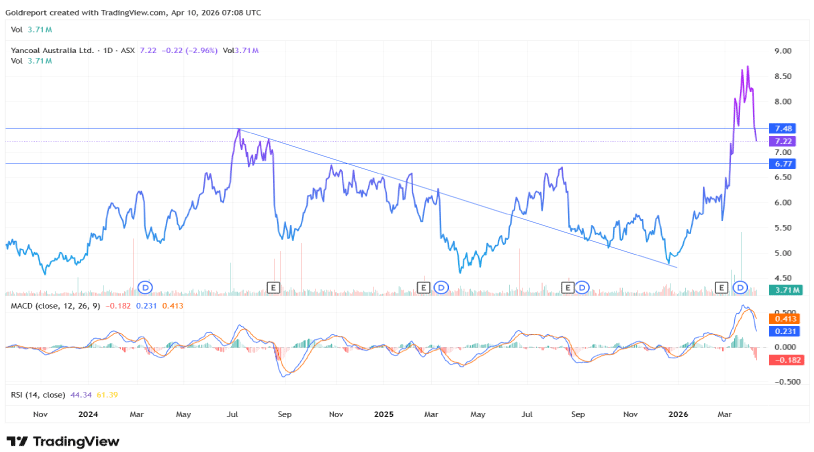Click the dividend marker near March 2024
Screen dimensions: 814x452
click(x=145, y=287)
